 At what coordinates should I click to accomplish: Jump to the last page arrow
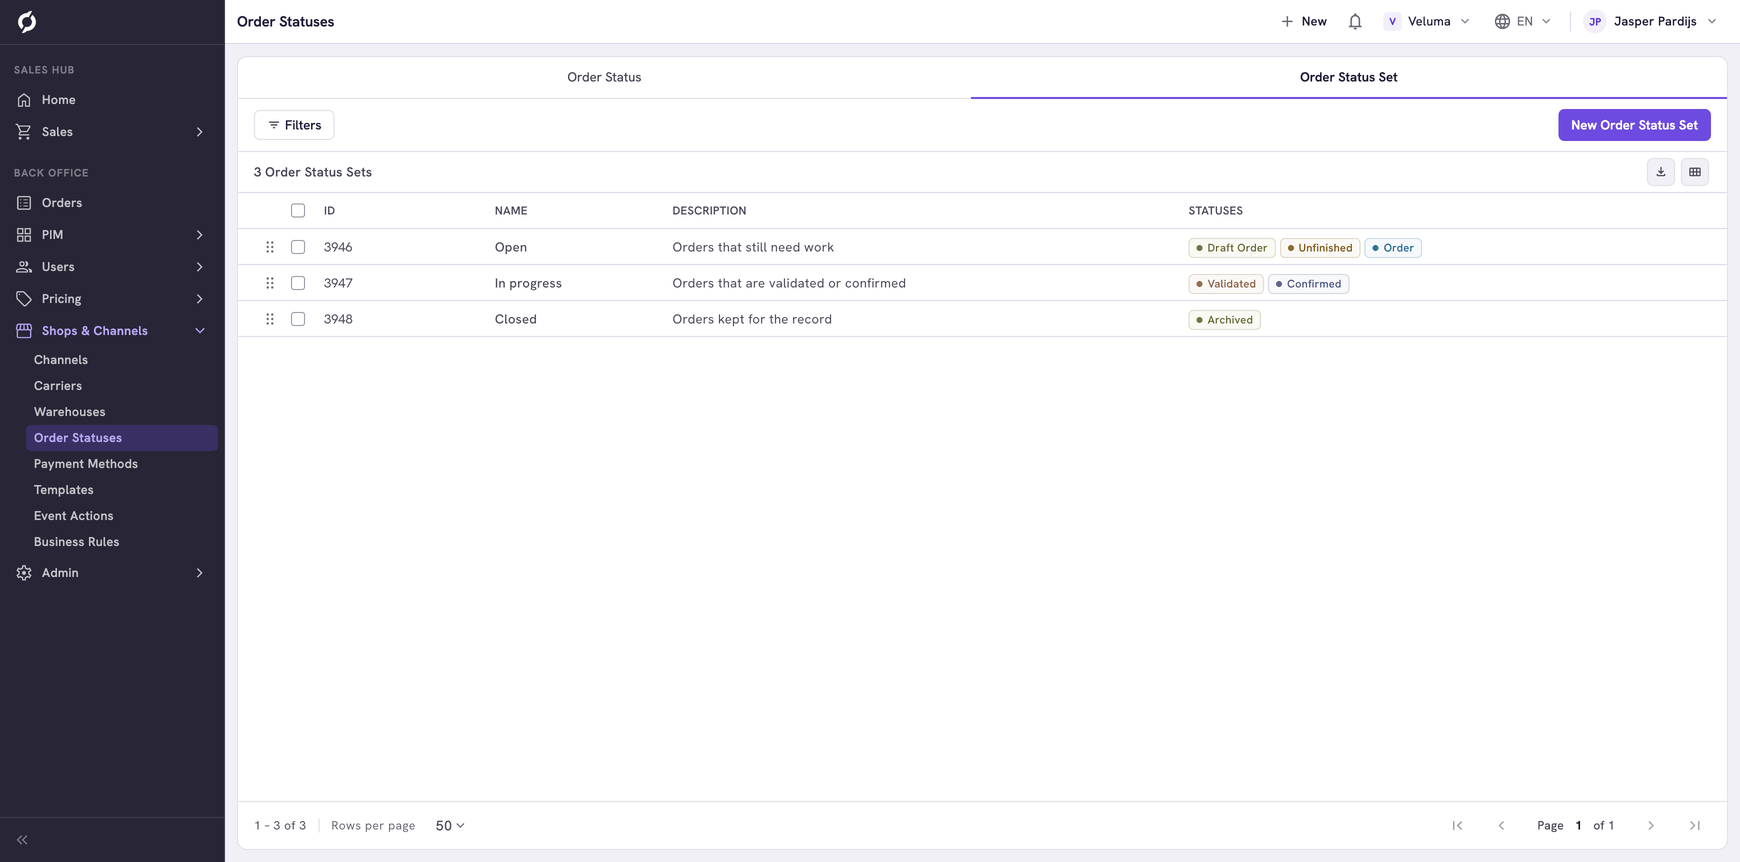point(1695,825)
